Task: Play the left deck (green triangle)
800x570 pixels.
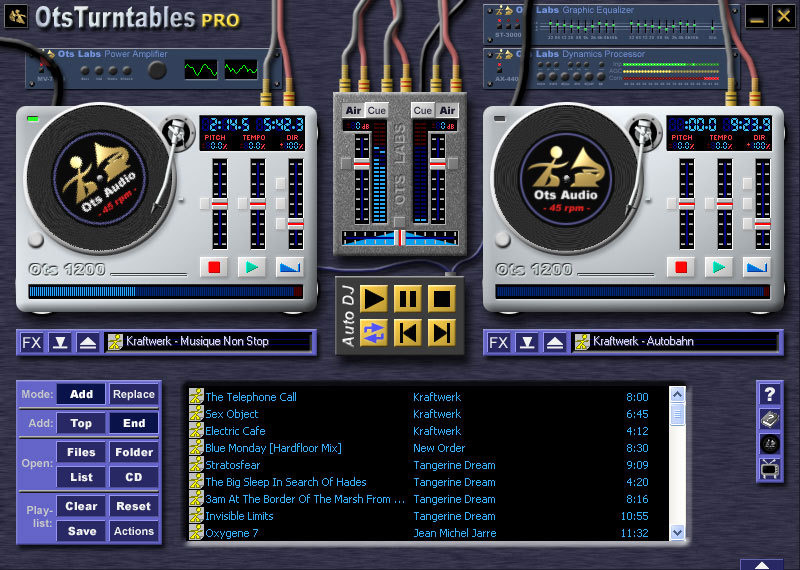Action: pyautogui.click(x=252, y=267)
